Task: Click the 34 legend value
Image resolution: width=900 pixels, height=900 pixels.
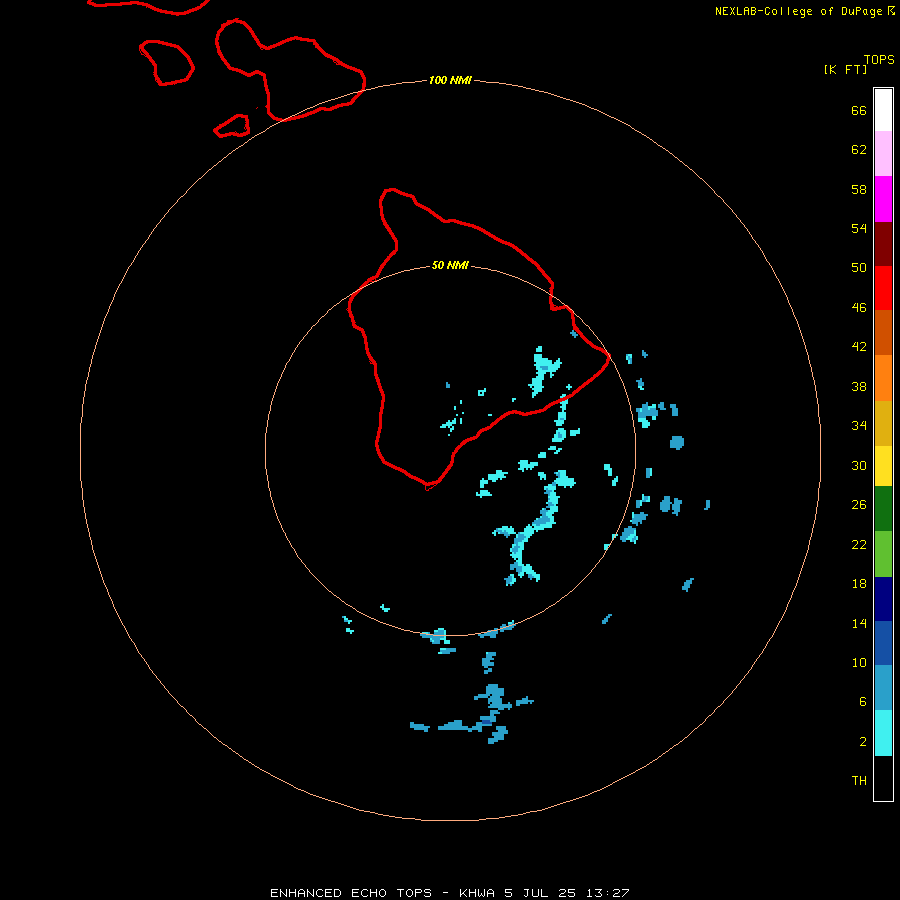Action: [859, 426]
